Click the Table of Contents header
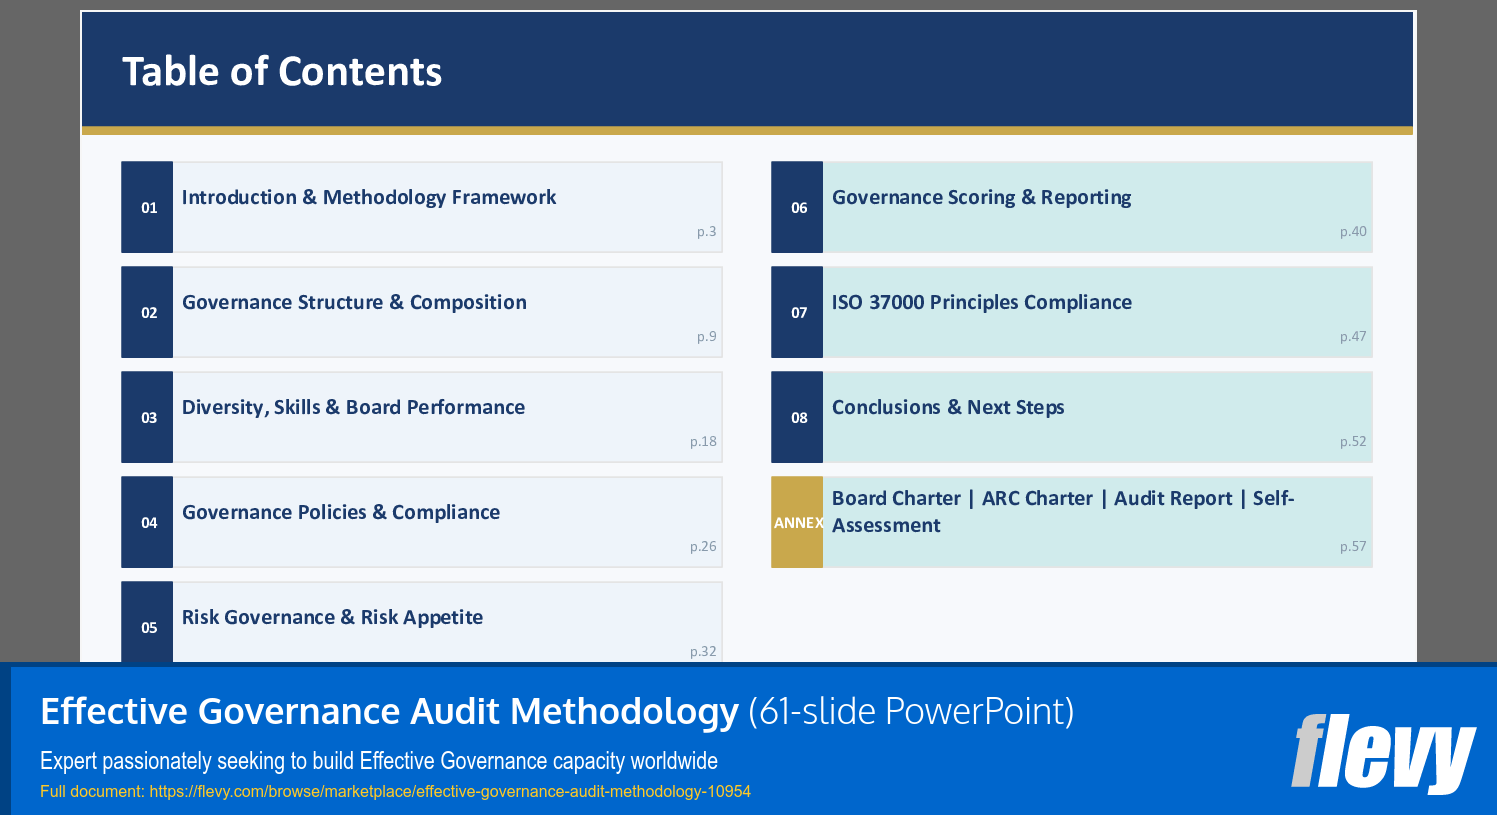 click(282, 71)
